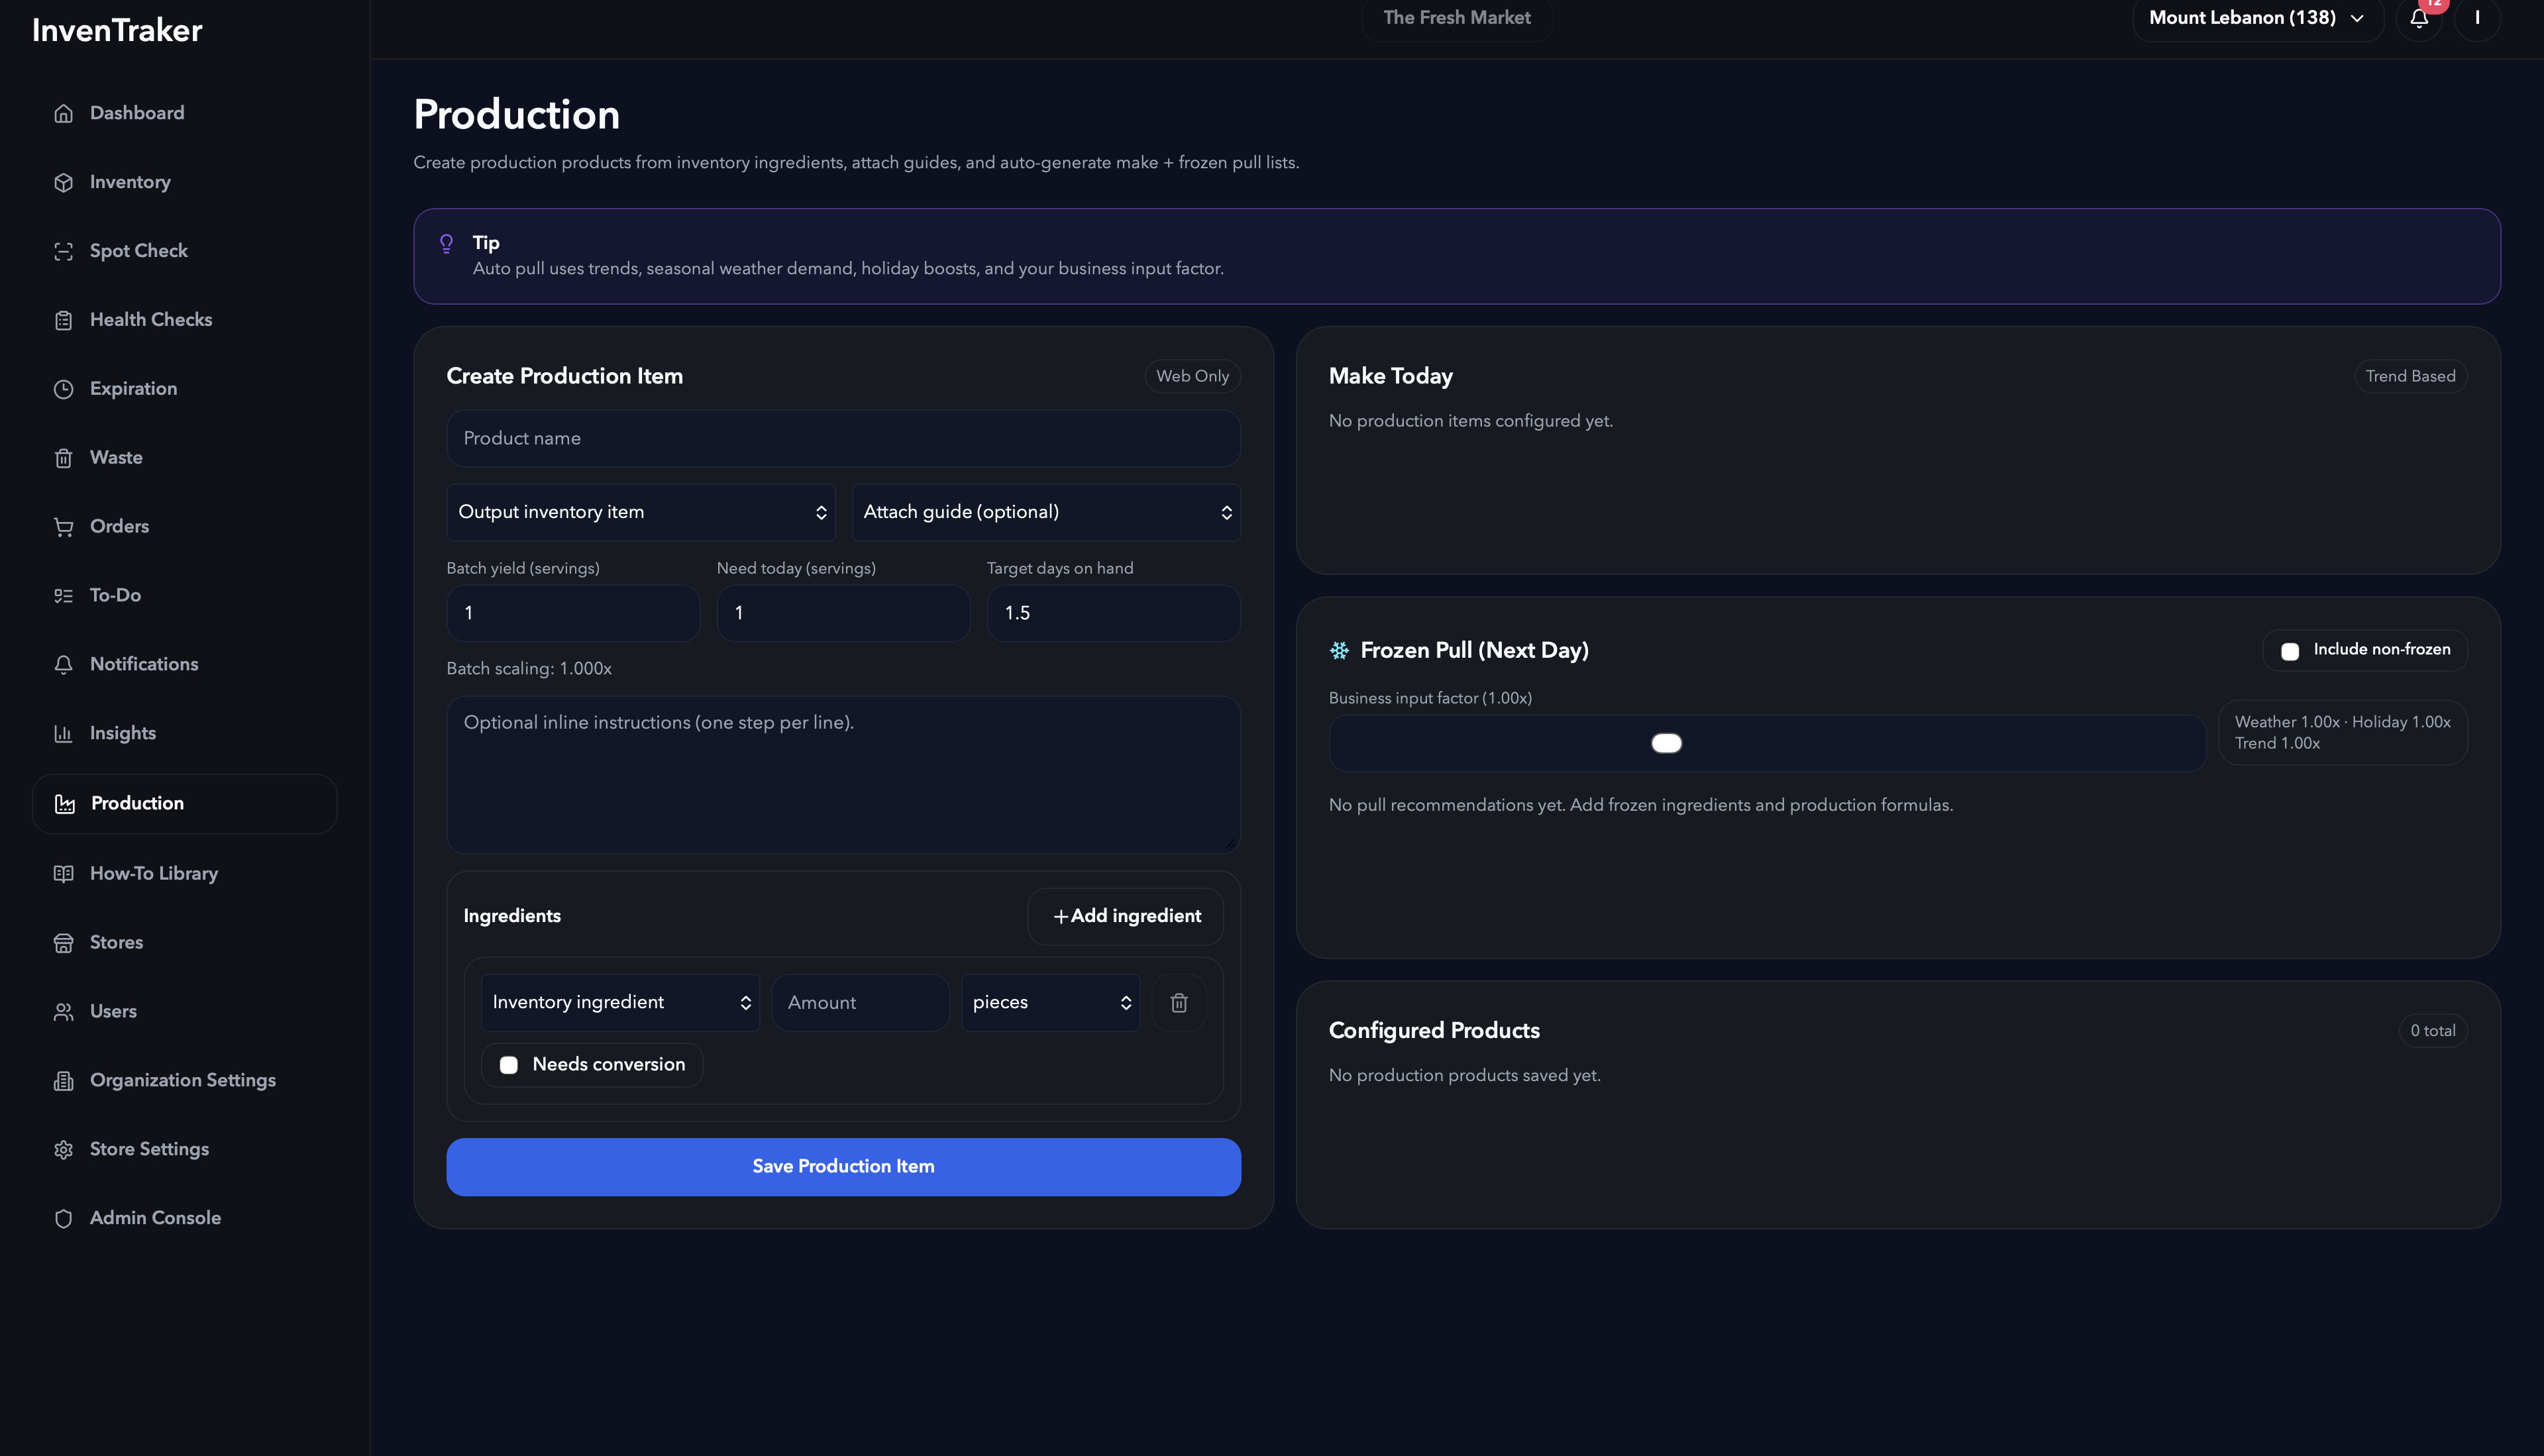Screen dimensions: 2544x1456
Task: Click the Users people icon
Action: coord(63,1012)
